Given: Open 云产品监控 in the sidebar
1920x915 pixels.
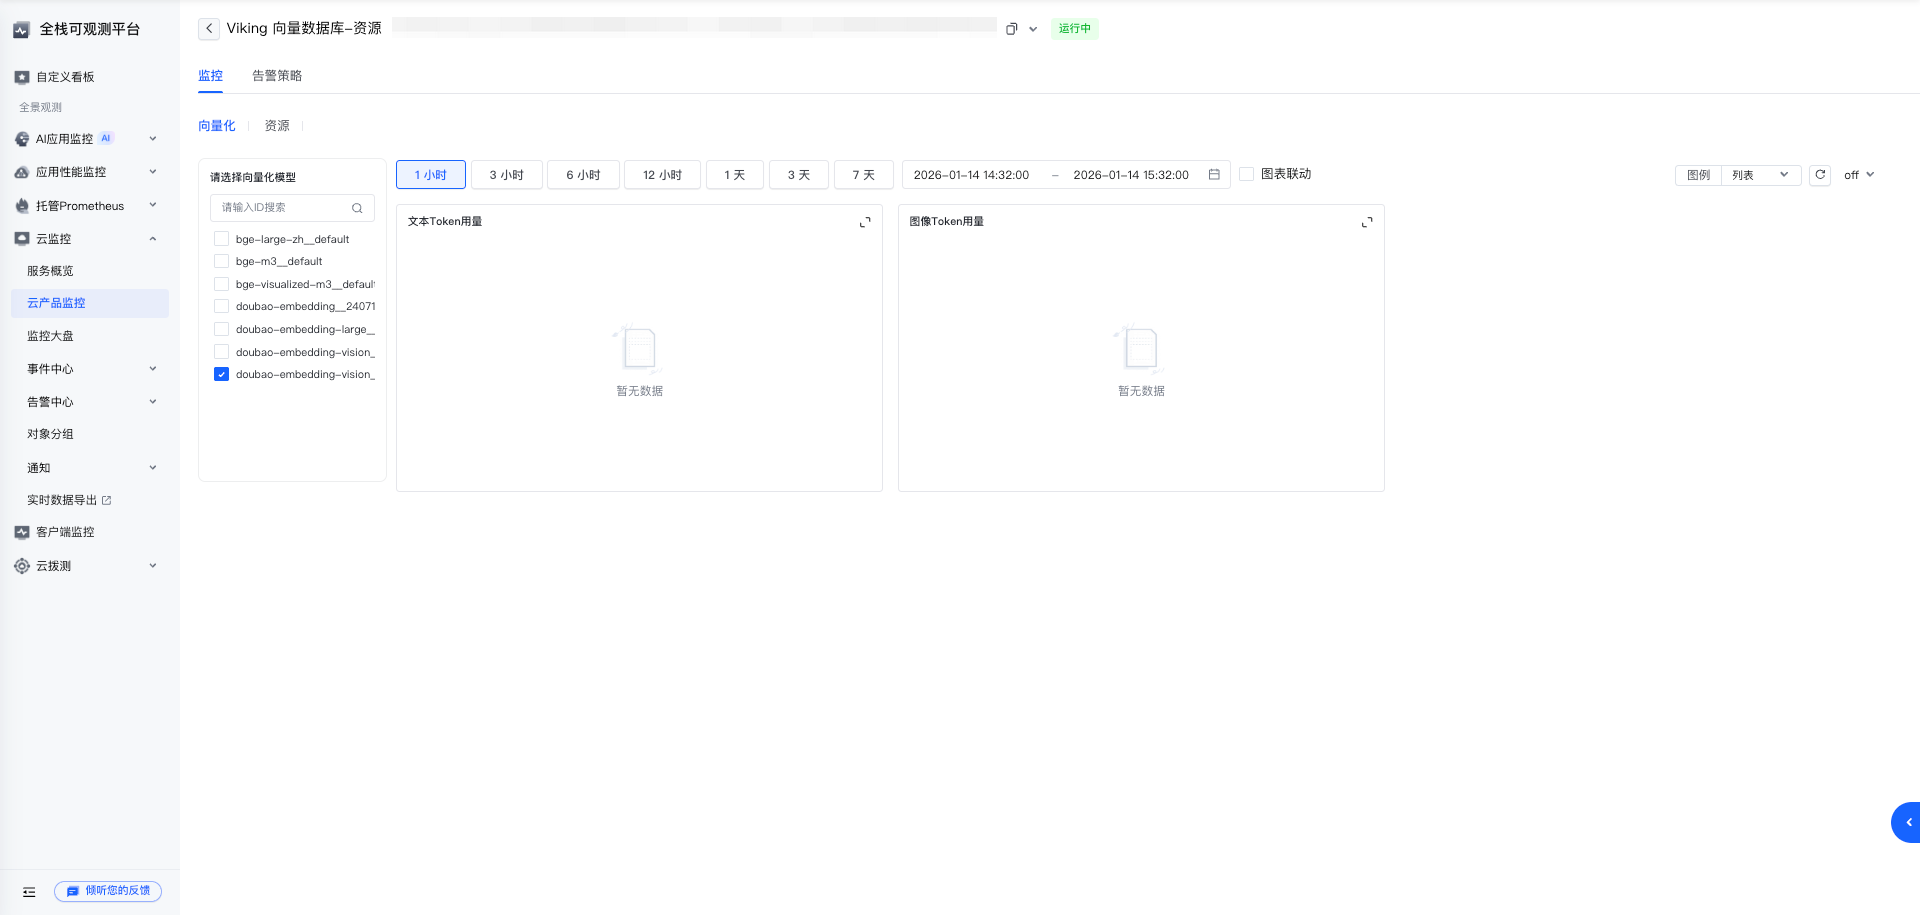Looking at the screenshot, I should pos(90,303).
